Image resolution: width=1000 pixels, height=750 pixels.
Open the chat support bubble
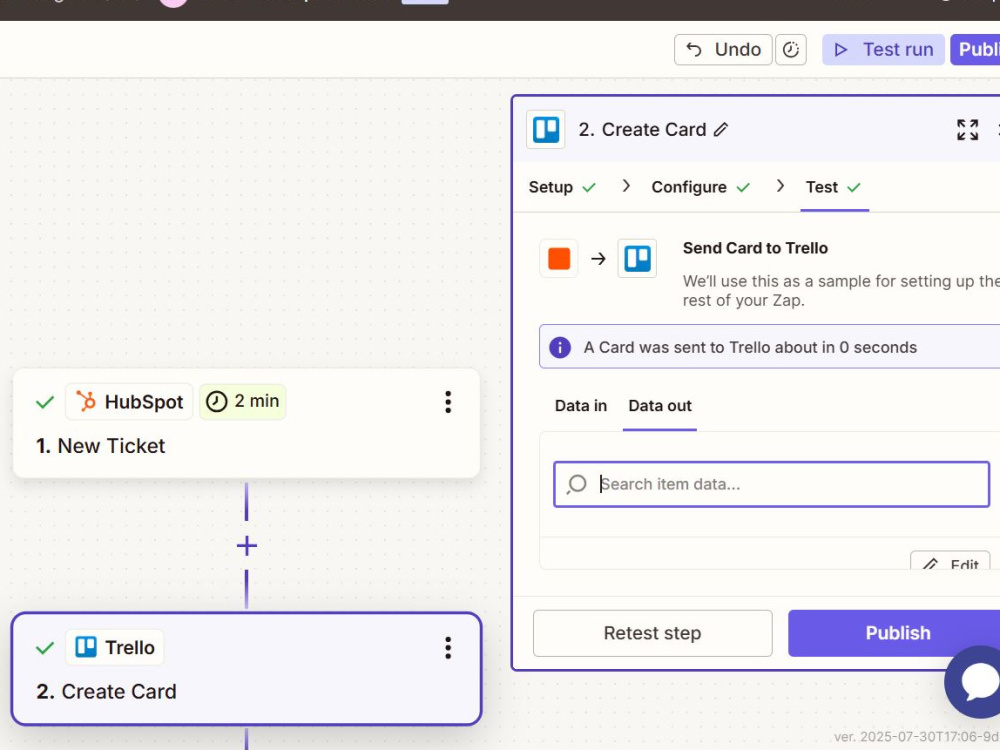coord(976,682)
